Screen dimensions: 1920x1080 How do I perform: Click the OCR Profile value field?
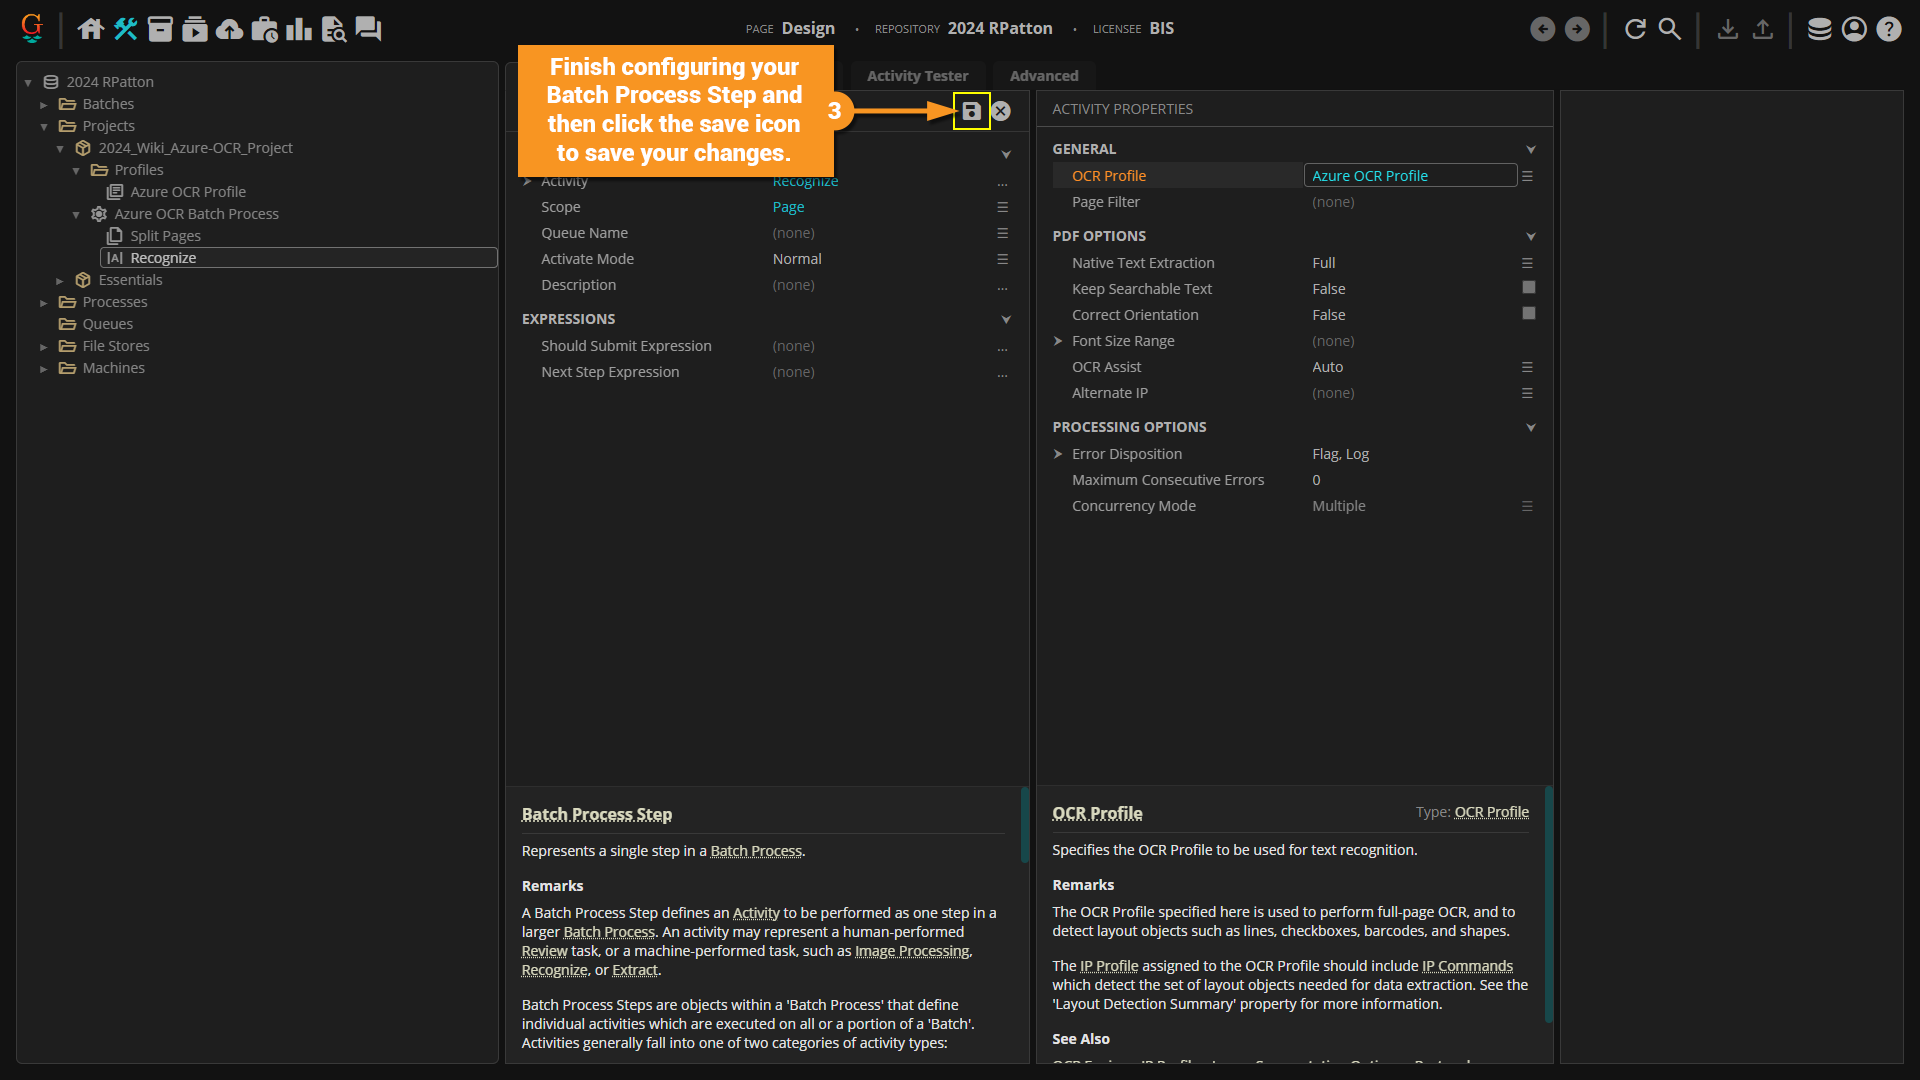tap(1409, 176)
